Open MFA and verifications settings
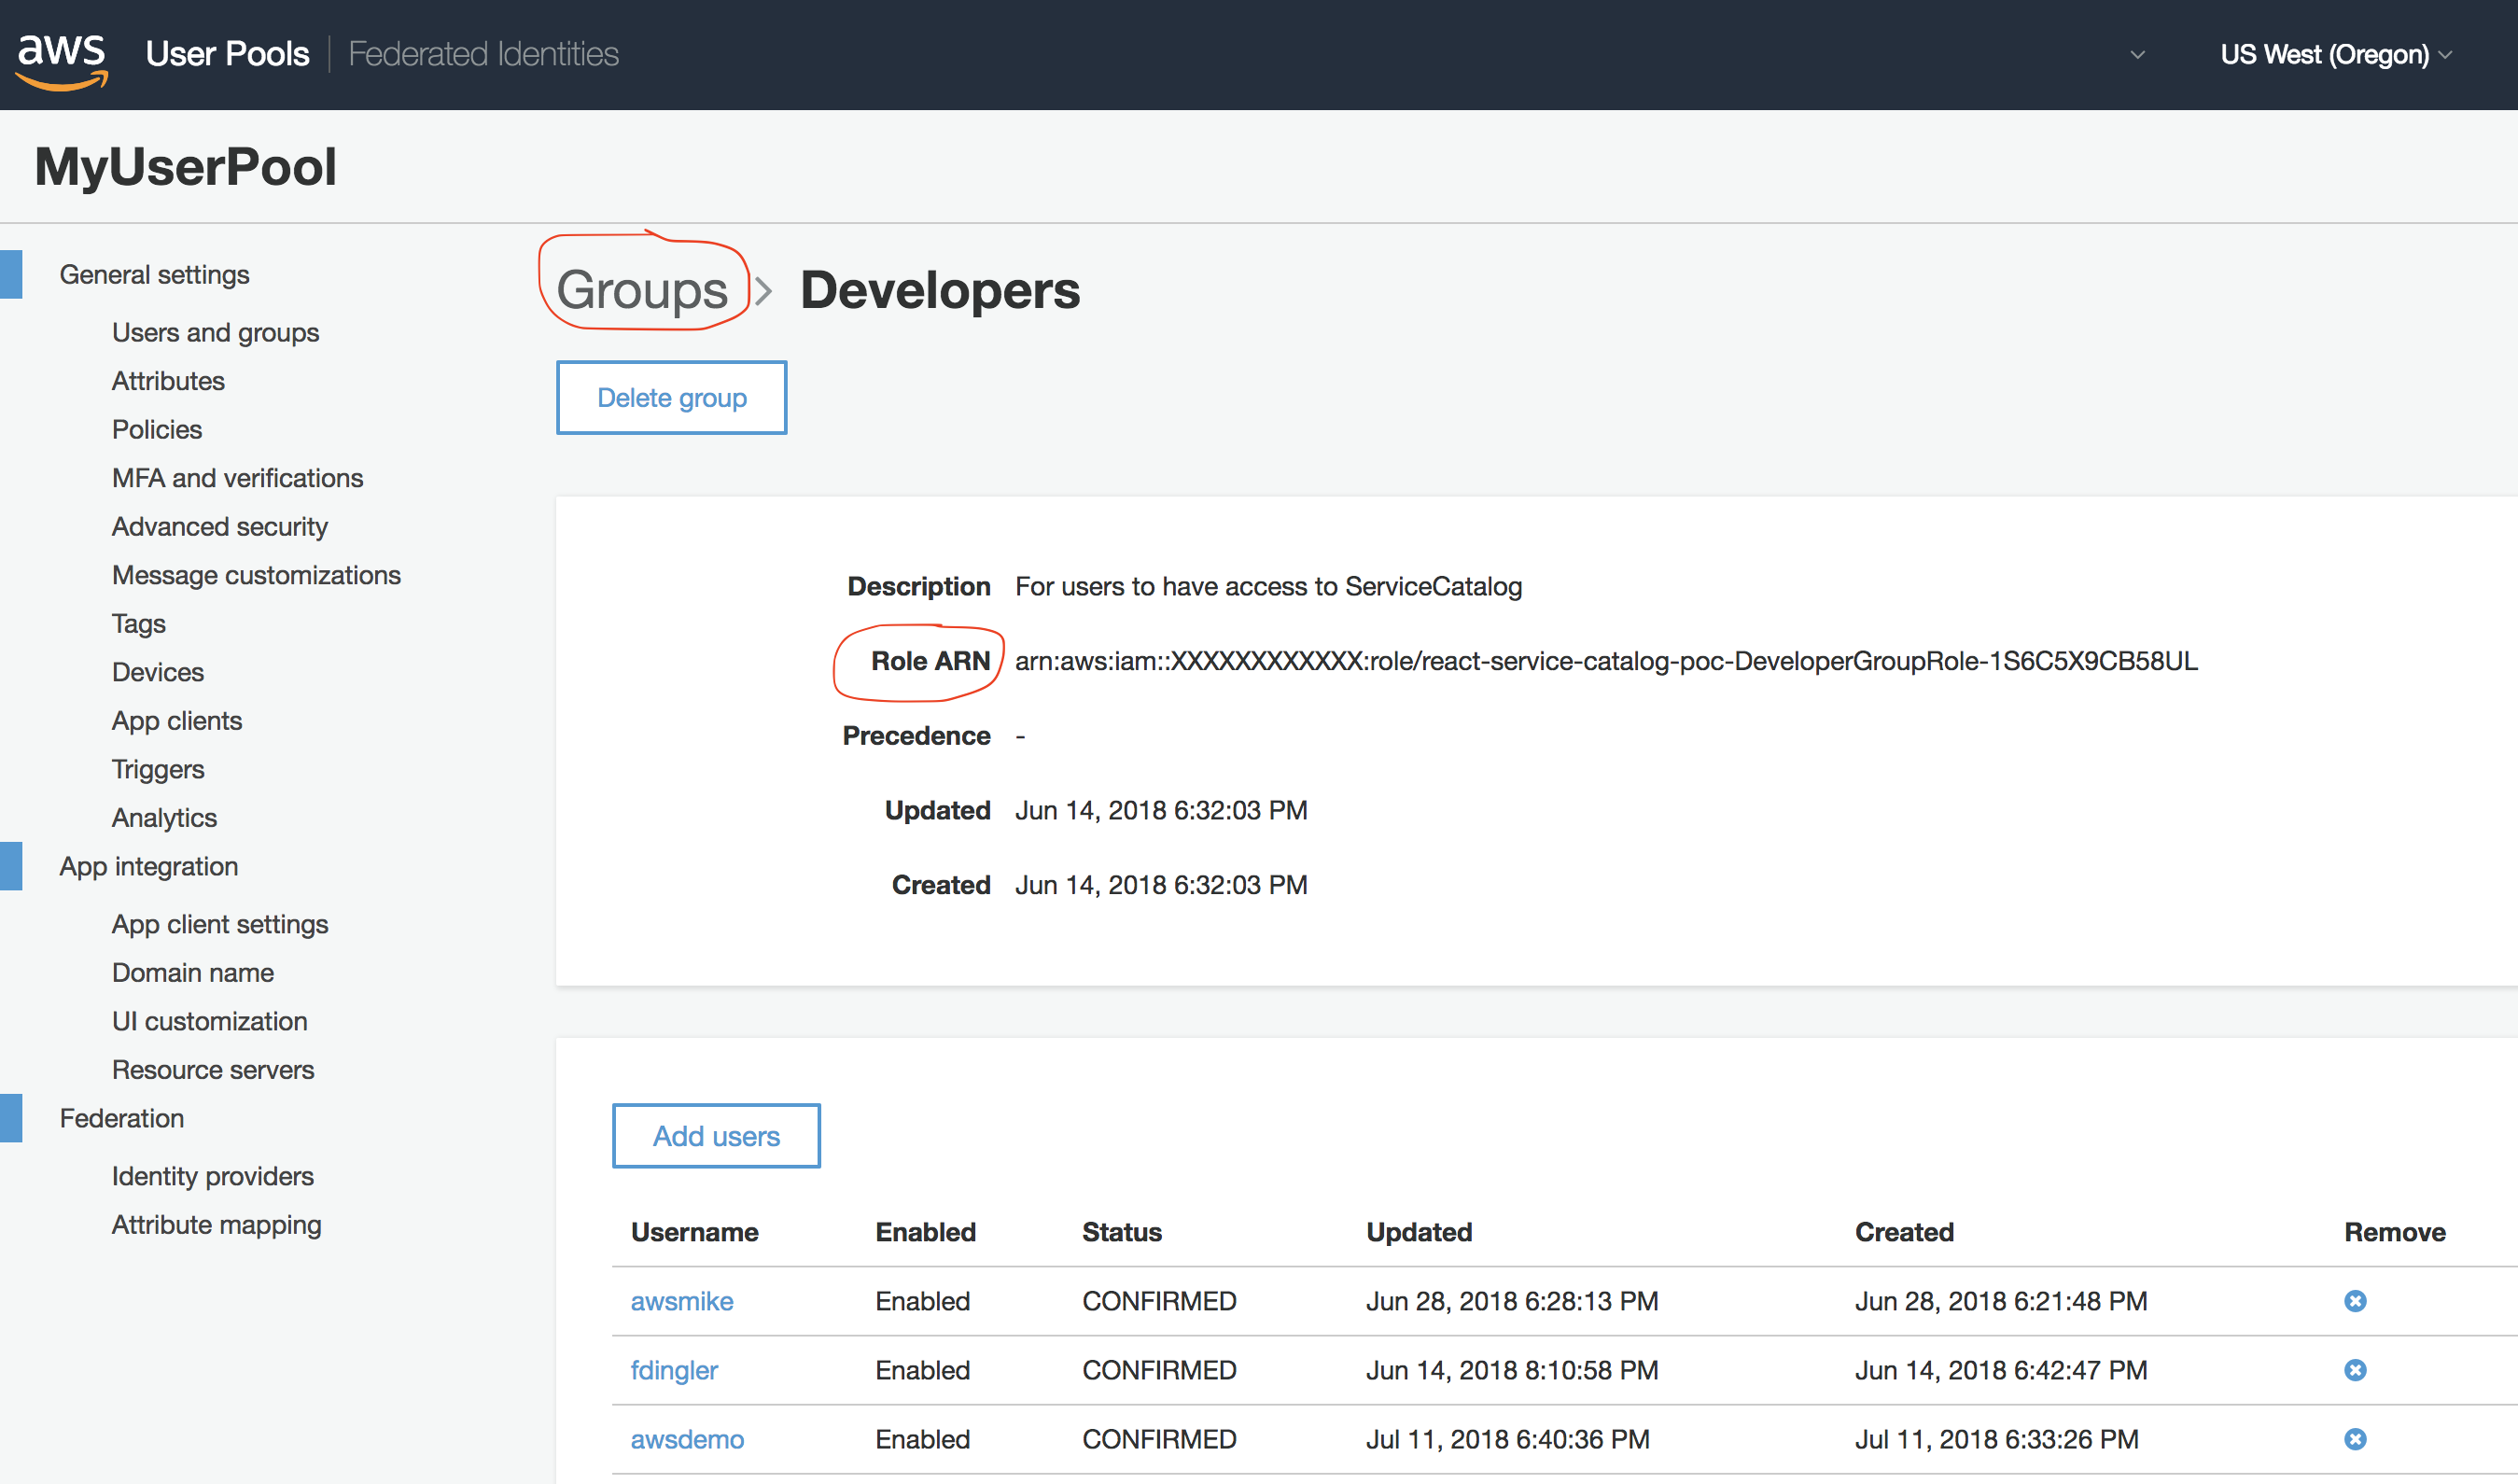The height and width of the screenshot is (1484, 2518). 237,478
